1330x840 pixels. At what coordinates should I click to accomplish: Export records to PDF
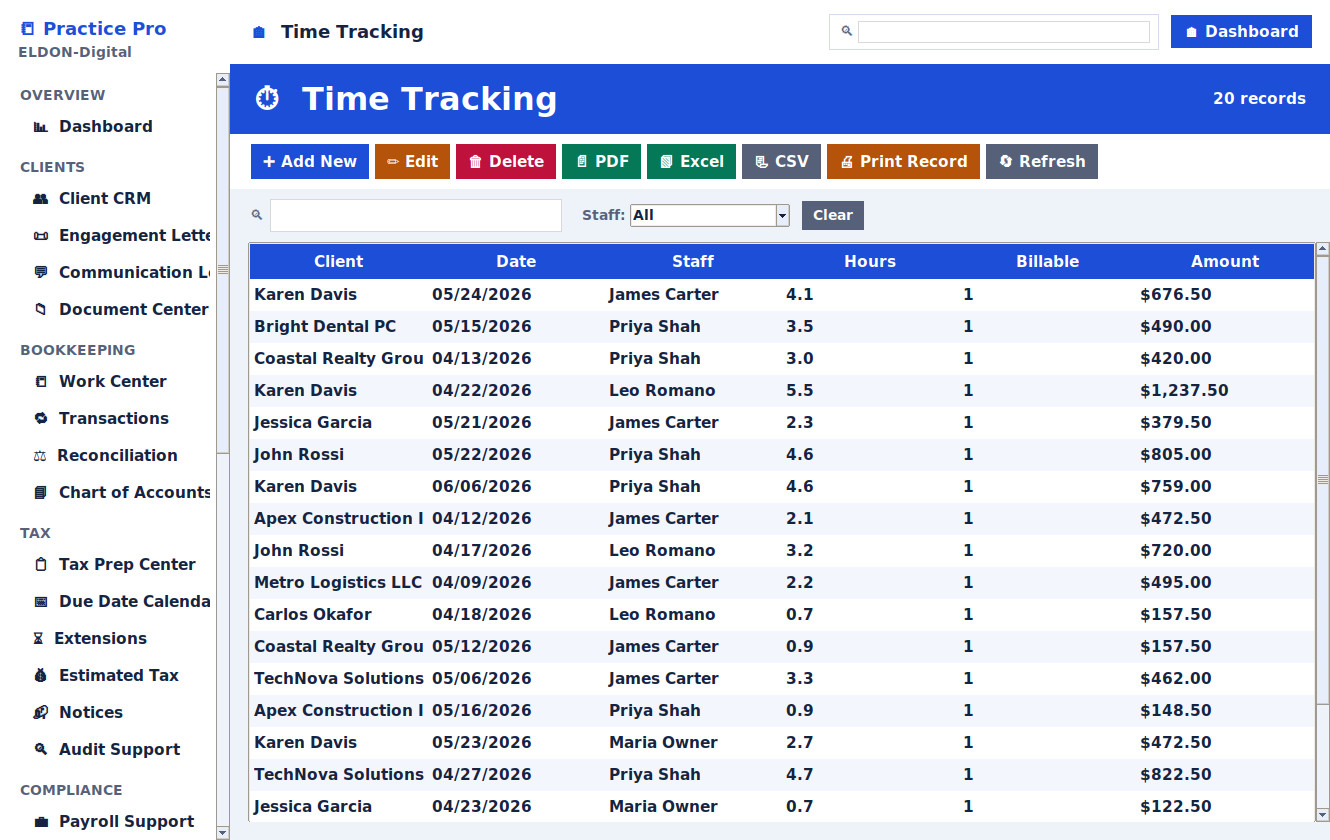(601, 162)
